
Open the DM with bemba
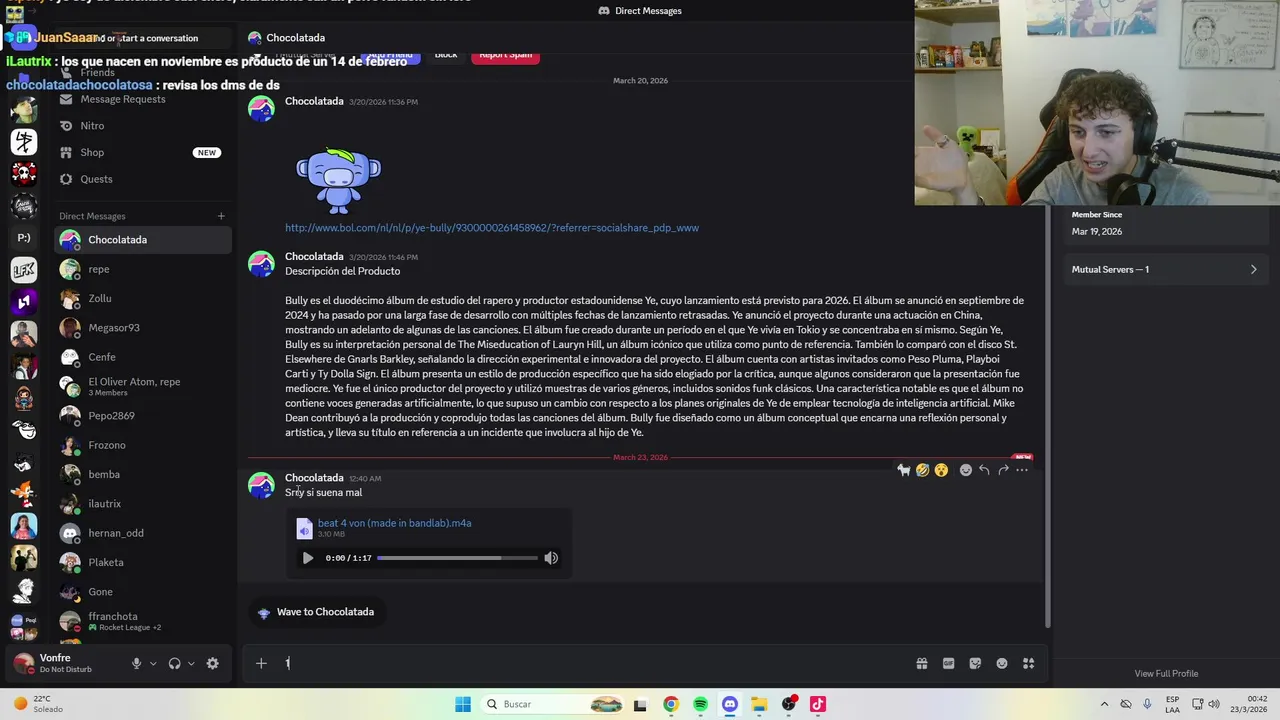[x=142, y=474]
